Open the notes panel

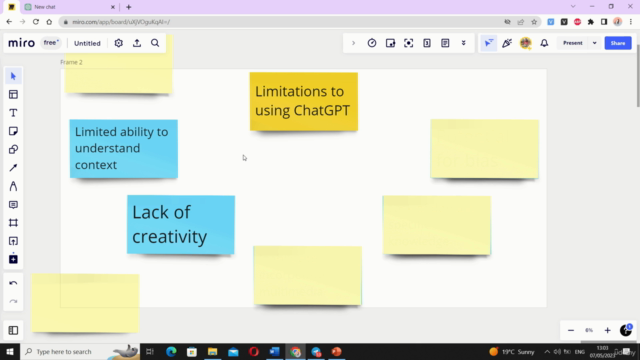click(445, 43)
